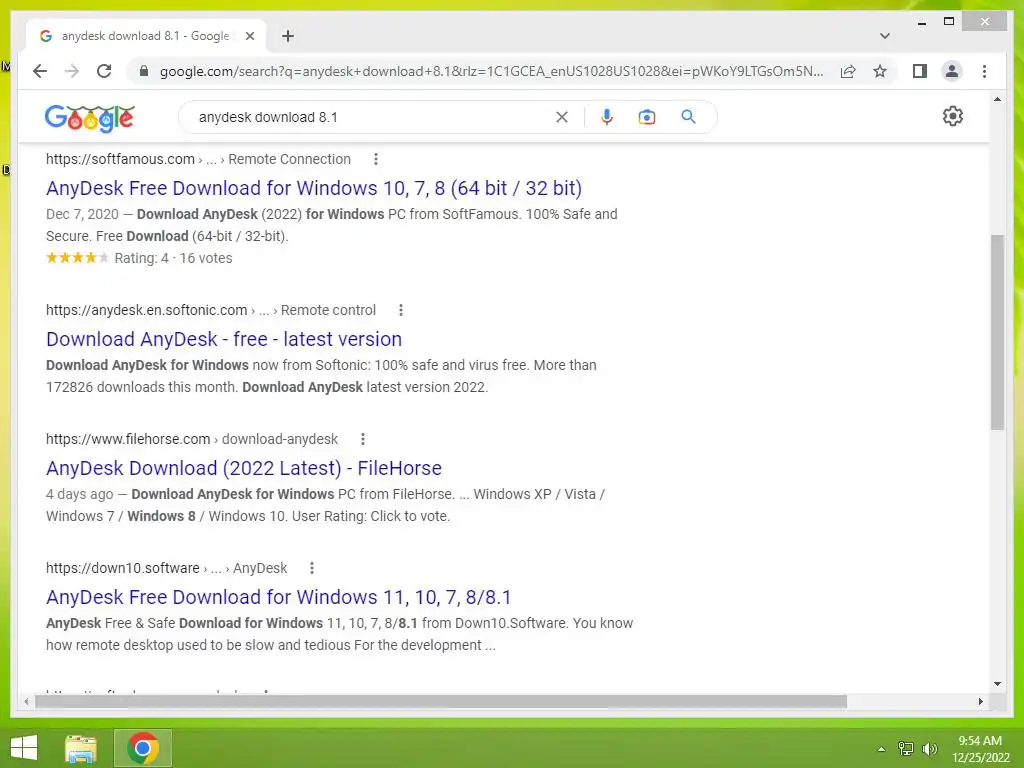The height and width of the screenshot is (768, 1024).
Task: Submit search with magnifier icon
Action: [x=688, y=117]
